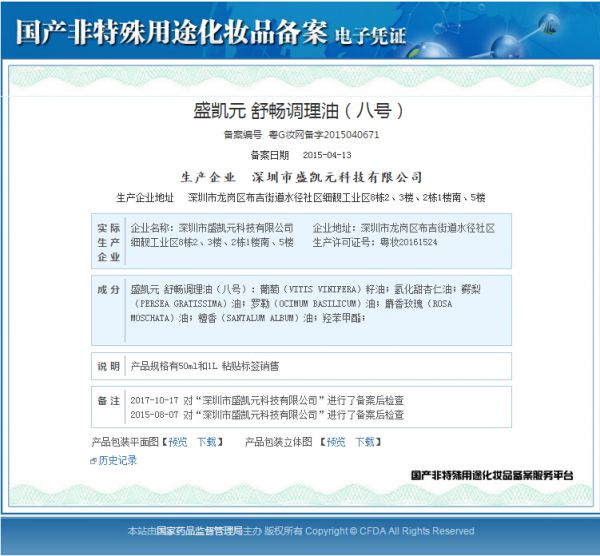Download the 产品包装立体图 image
Screen dimensions: 600x556
365,442
